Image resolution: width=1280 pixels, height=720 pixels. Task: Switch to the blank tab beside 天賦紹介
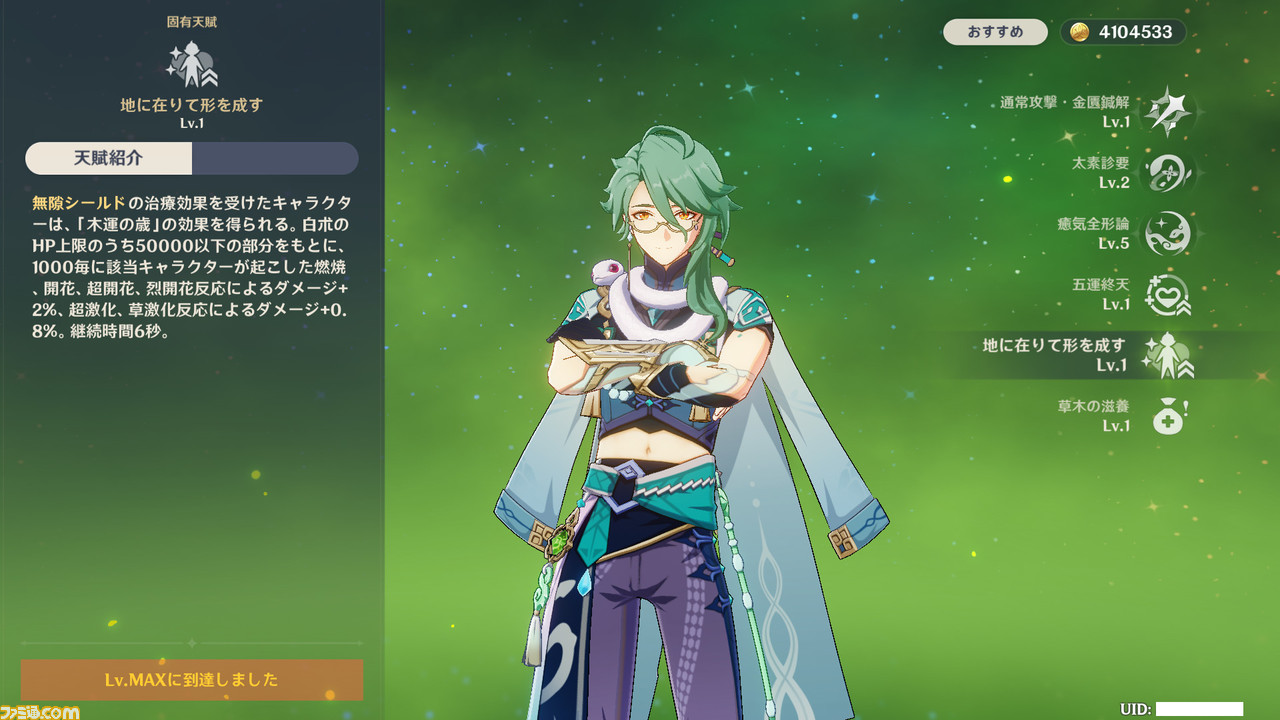tap(275, 158)
